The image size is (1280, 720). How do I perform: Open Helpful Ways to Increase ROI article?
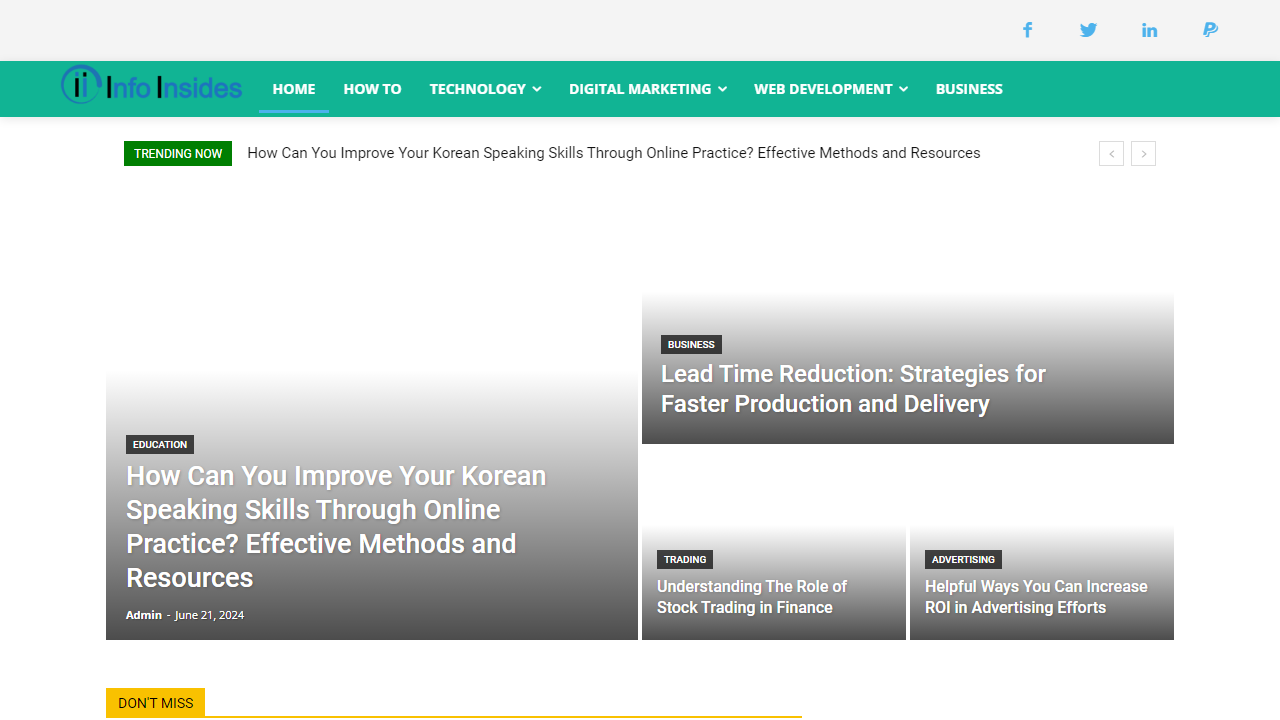click(1036, 597)
